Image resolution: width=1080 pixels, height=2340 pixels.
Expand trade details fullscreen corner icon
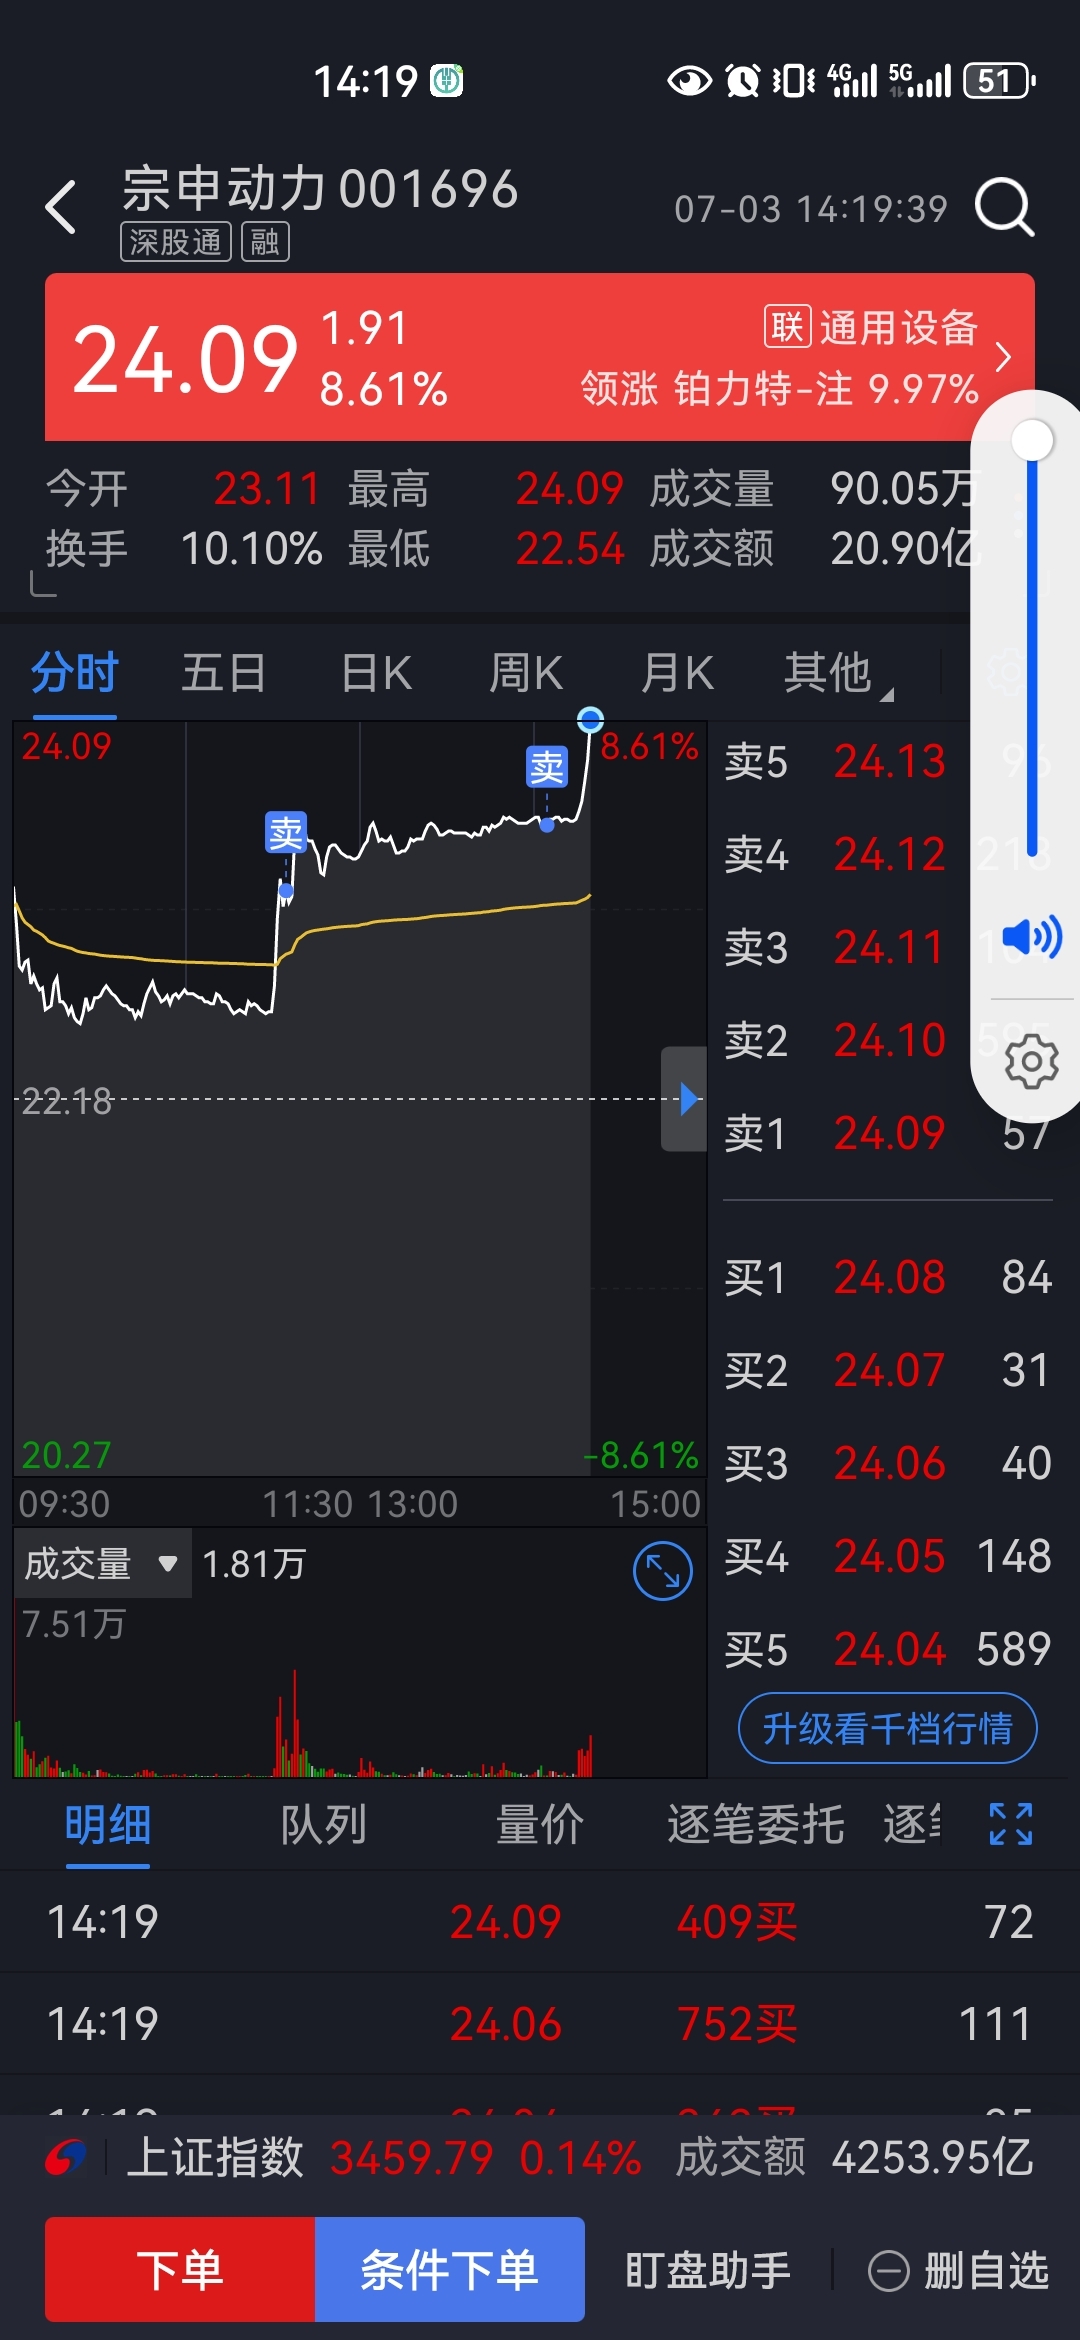(1011, 1823)
